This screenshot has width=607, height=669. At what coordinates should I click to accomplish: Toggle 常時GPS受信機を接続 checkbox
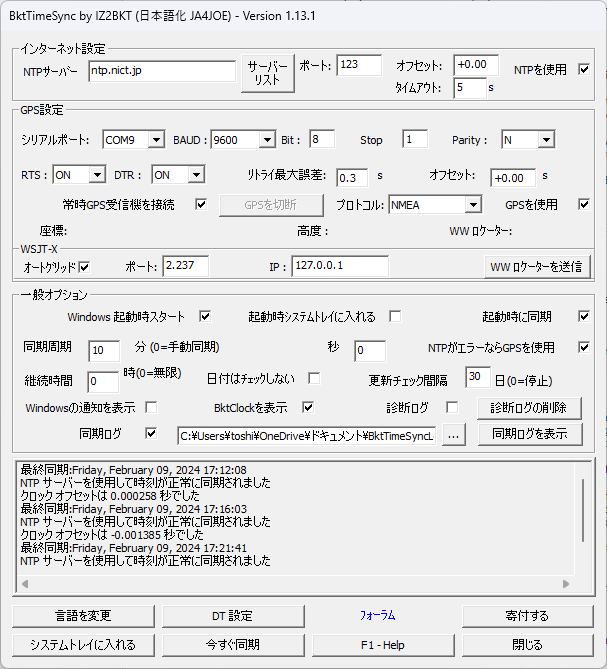coord(201,204)
